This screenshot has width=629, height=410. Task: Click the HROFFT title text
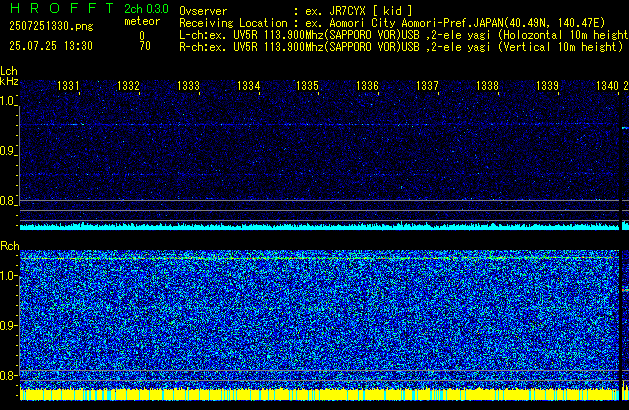coord(62,8)
